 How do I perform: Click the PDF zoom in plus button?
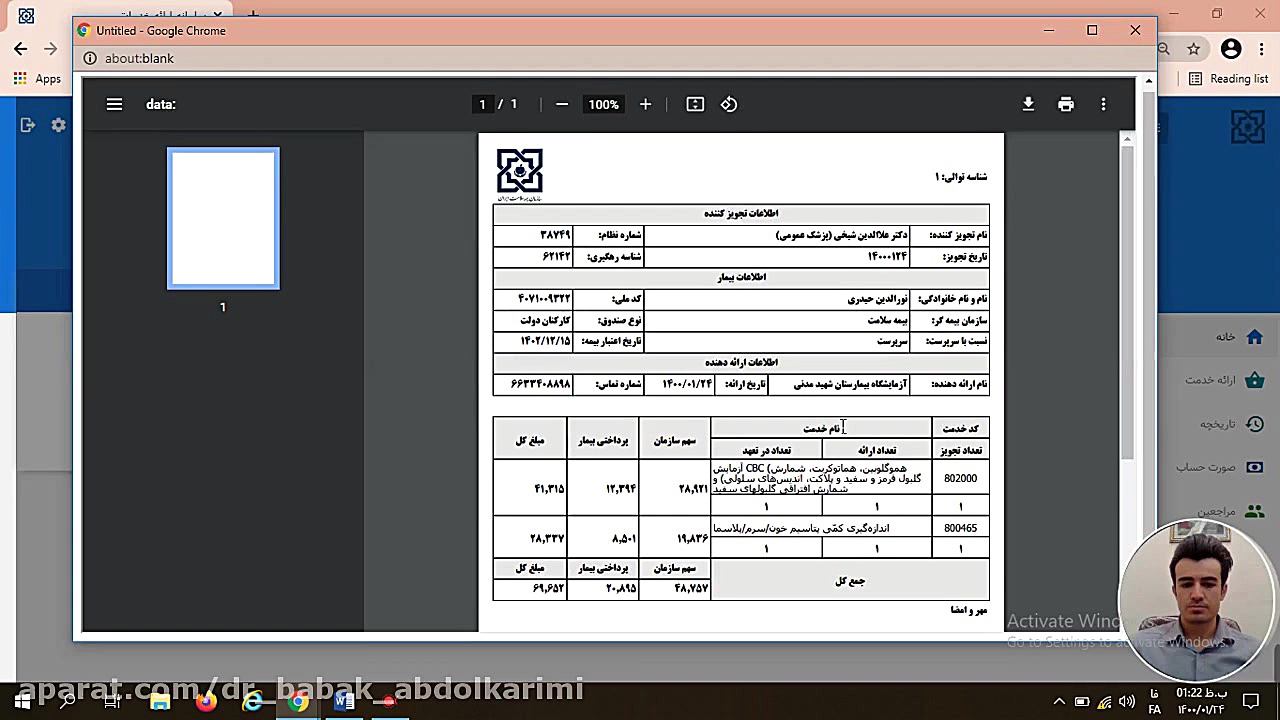[x=645, y=104]
